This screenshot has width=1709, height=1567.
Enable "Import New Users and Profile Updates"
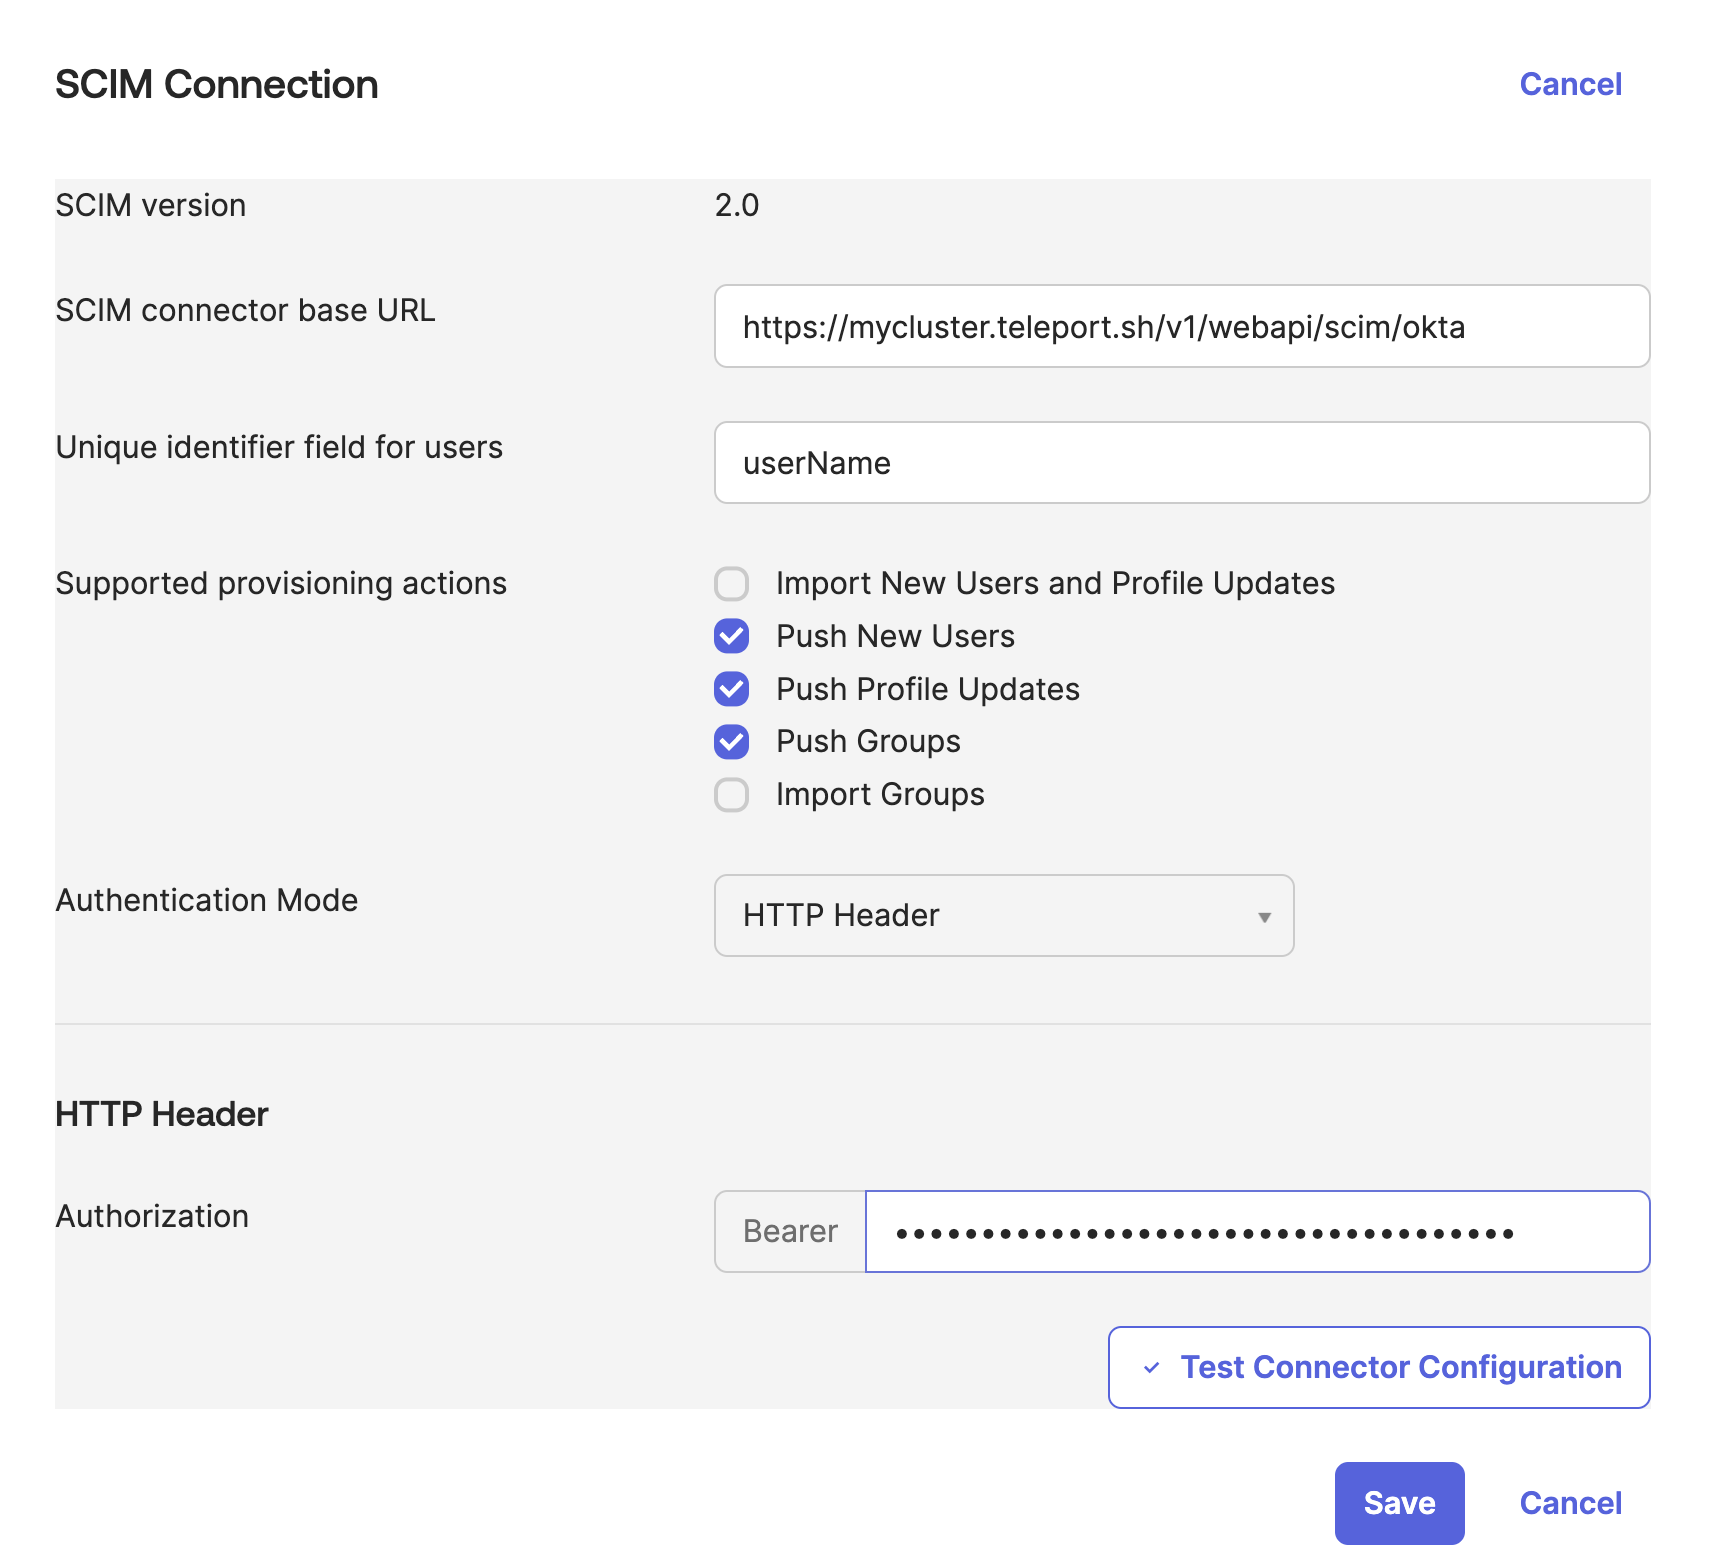(x=731, y=583)
